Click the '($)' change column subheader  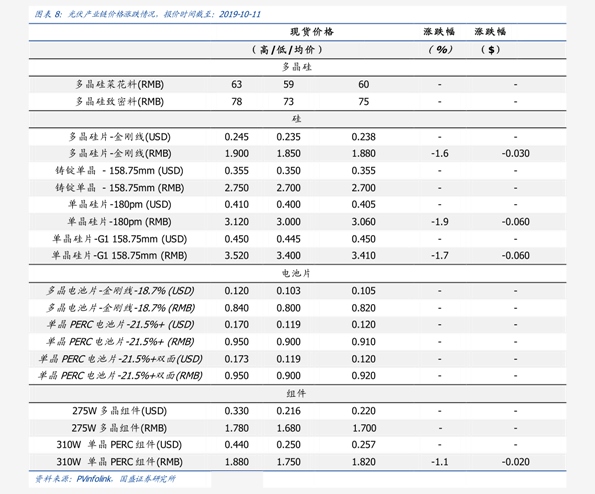pos(490,50)
